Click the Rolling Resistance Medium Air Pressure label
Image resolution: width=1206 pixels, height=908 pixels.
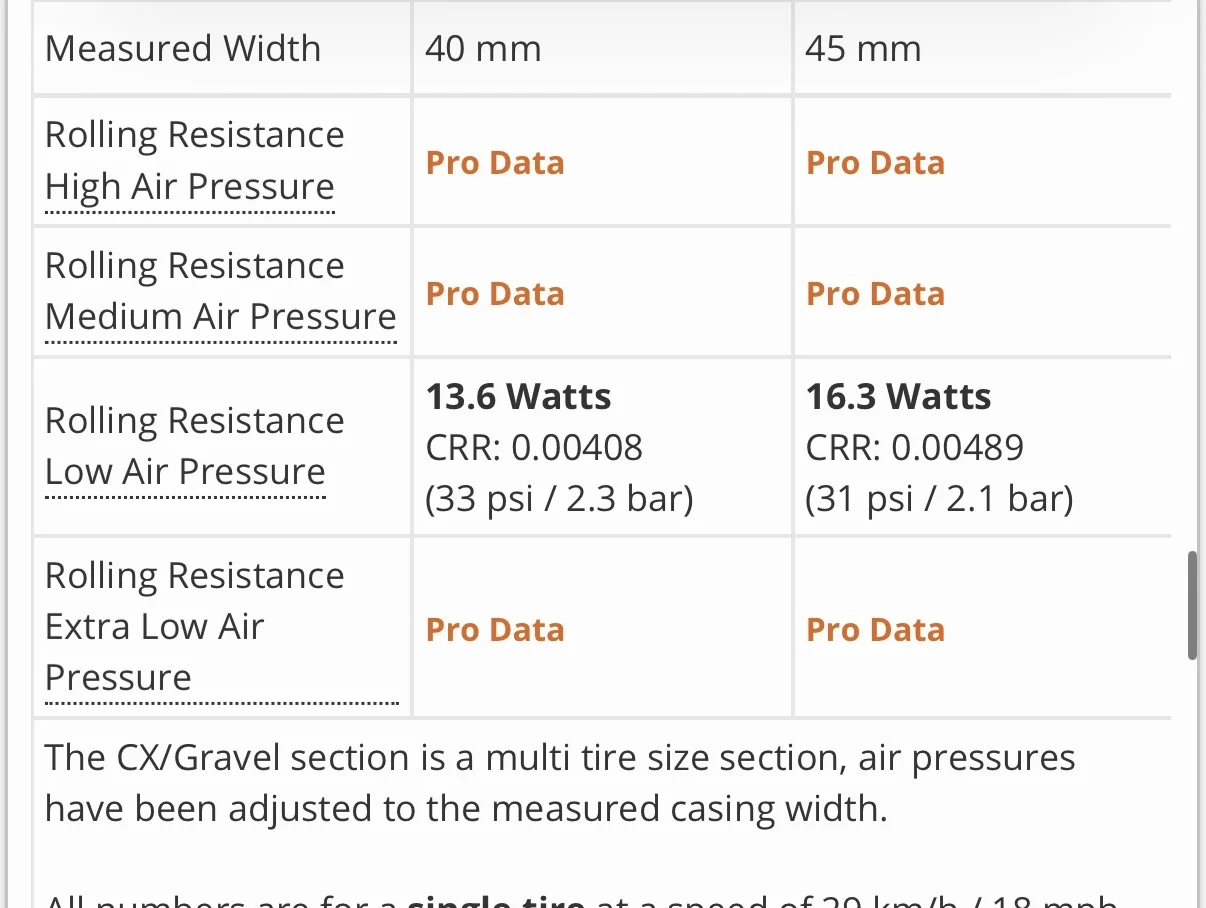220,291
